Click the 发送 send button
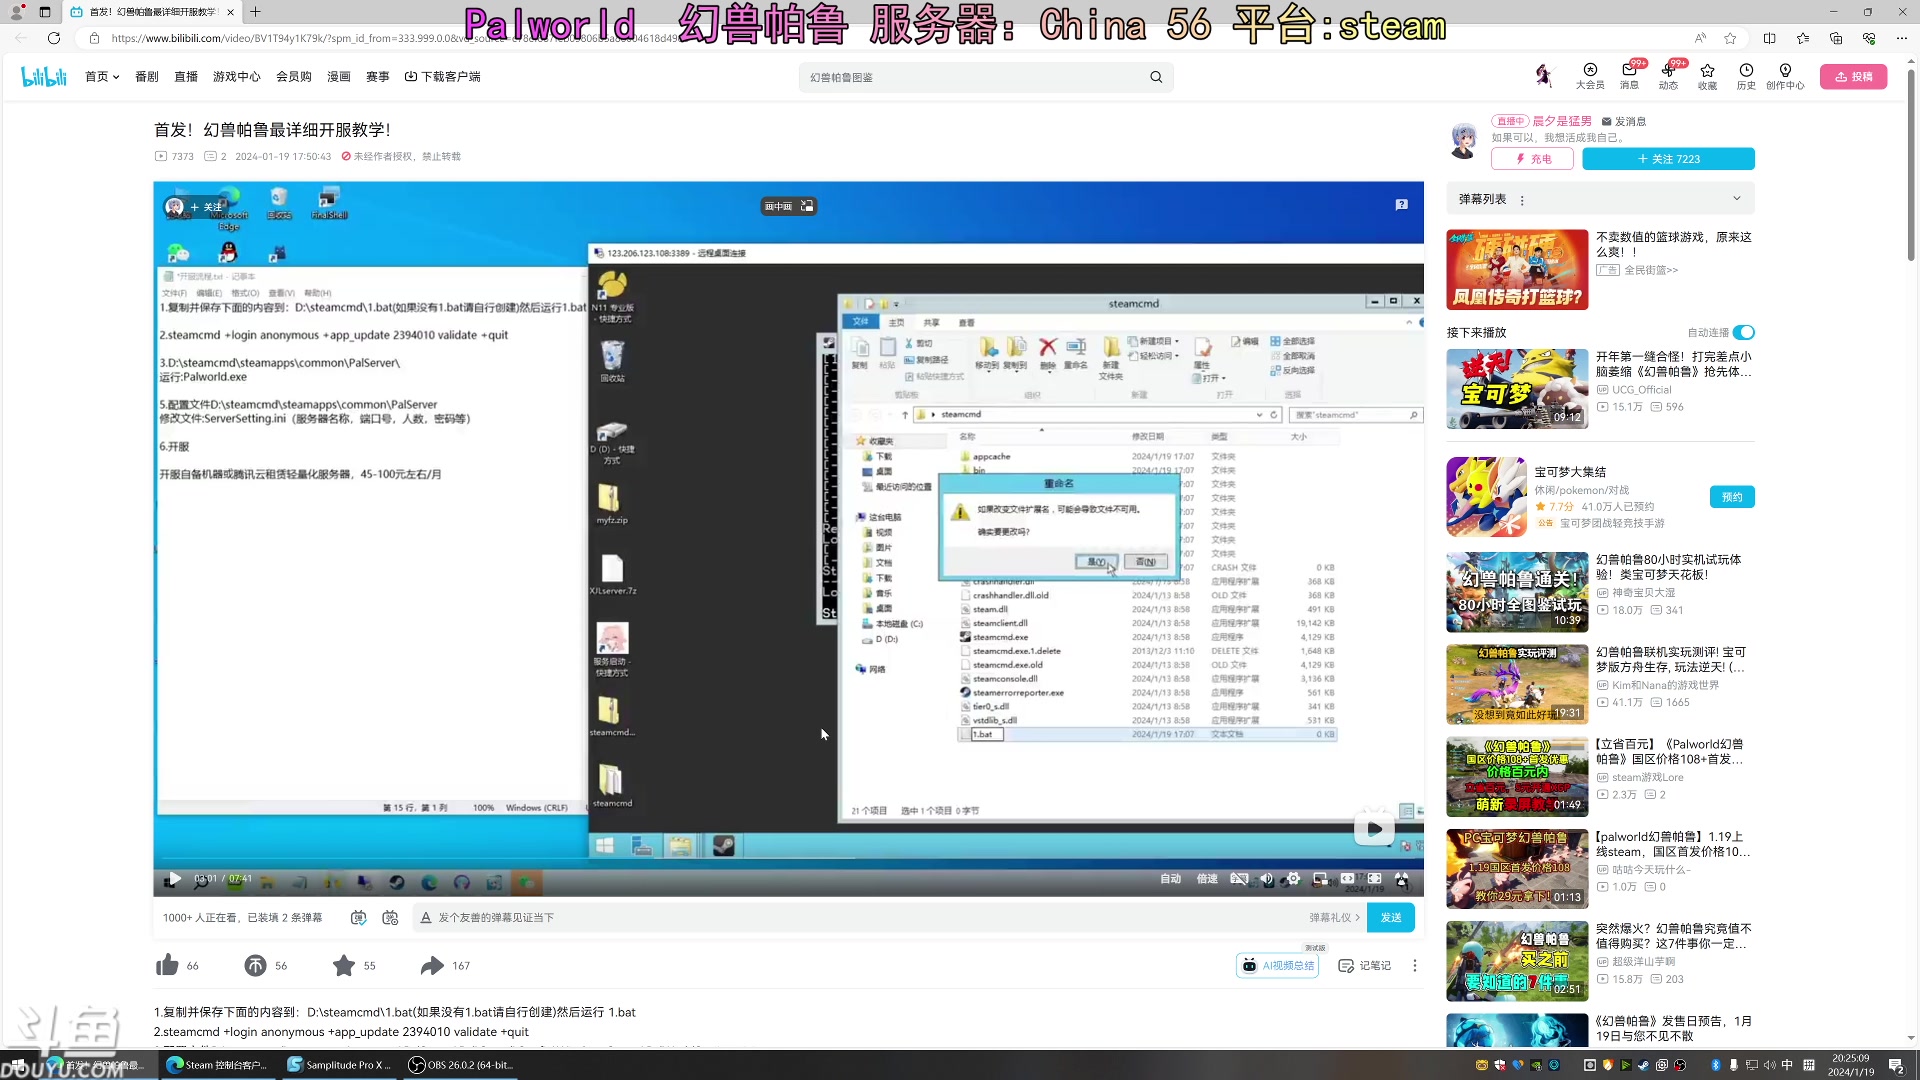This screenshot has height=1080, width=1920. pyautogui.click(x=1391, y=917)
